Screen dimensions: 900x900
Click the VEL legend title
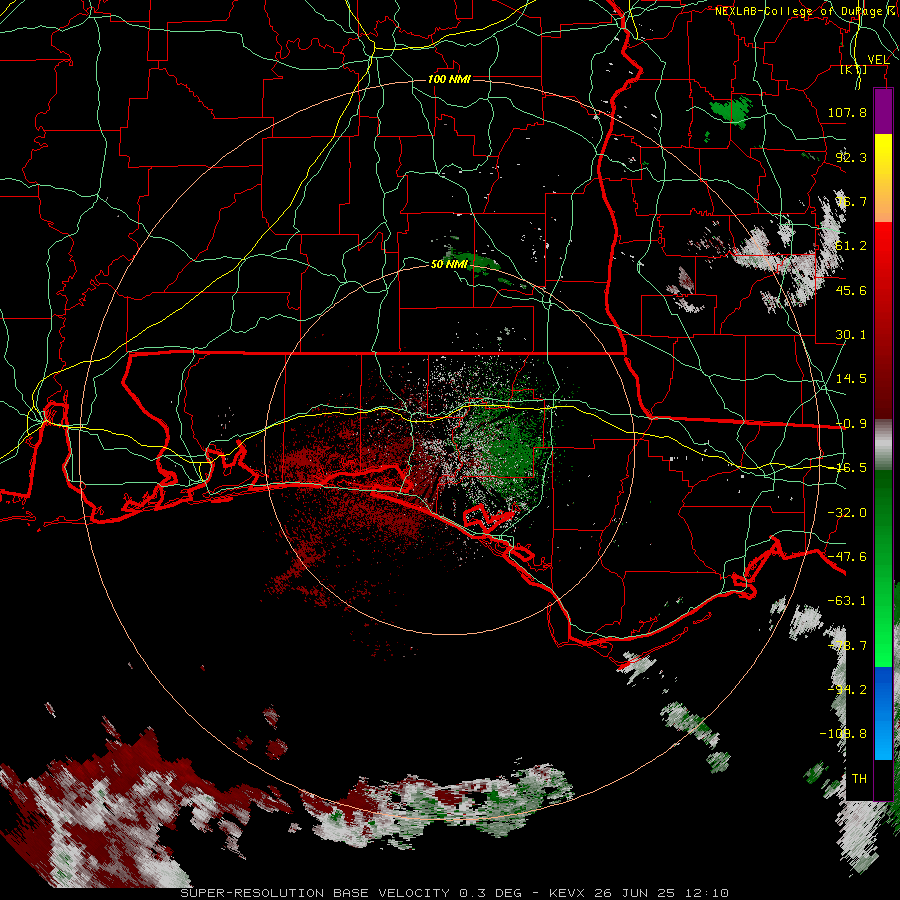[878, 60]
